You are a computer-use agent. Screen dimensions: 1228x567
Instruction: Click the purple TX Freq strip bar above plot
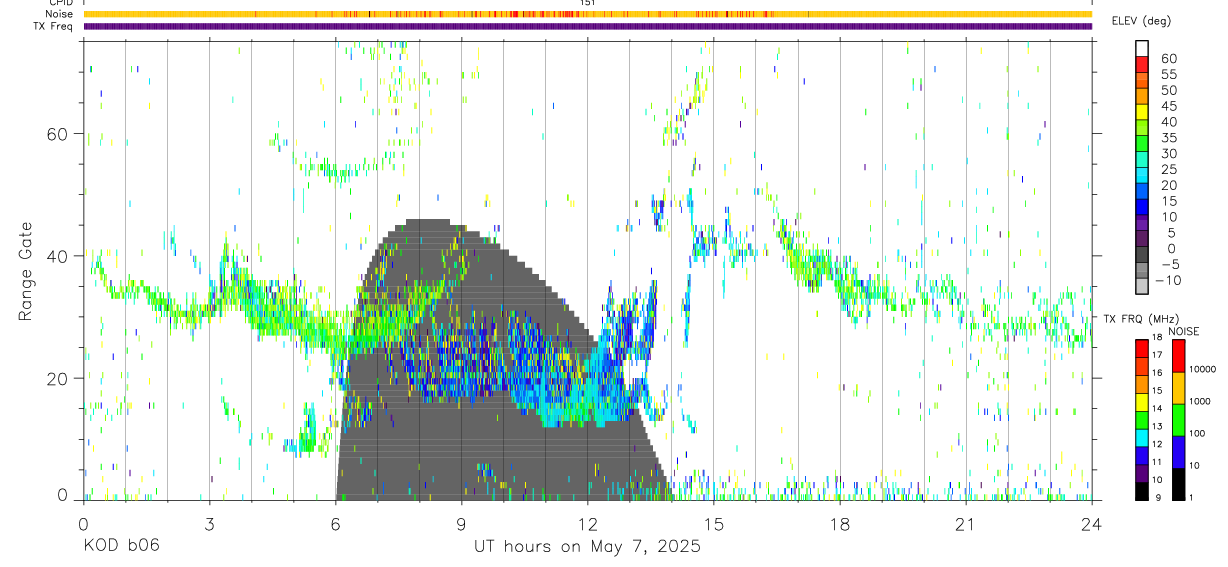[587, 26]
